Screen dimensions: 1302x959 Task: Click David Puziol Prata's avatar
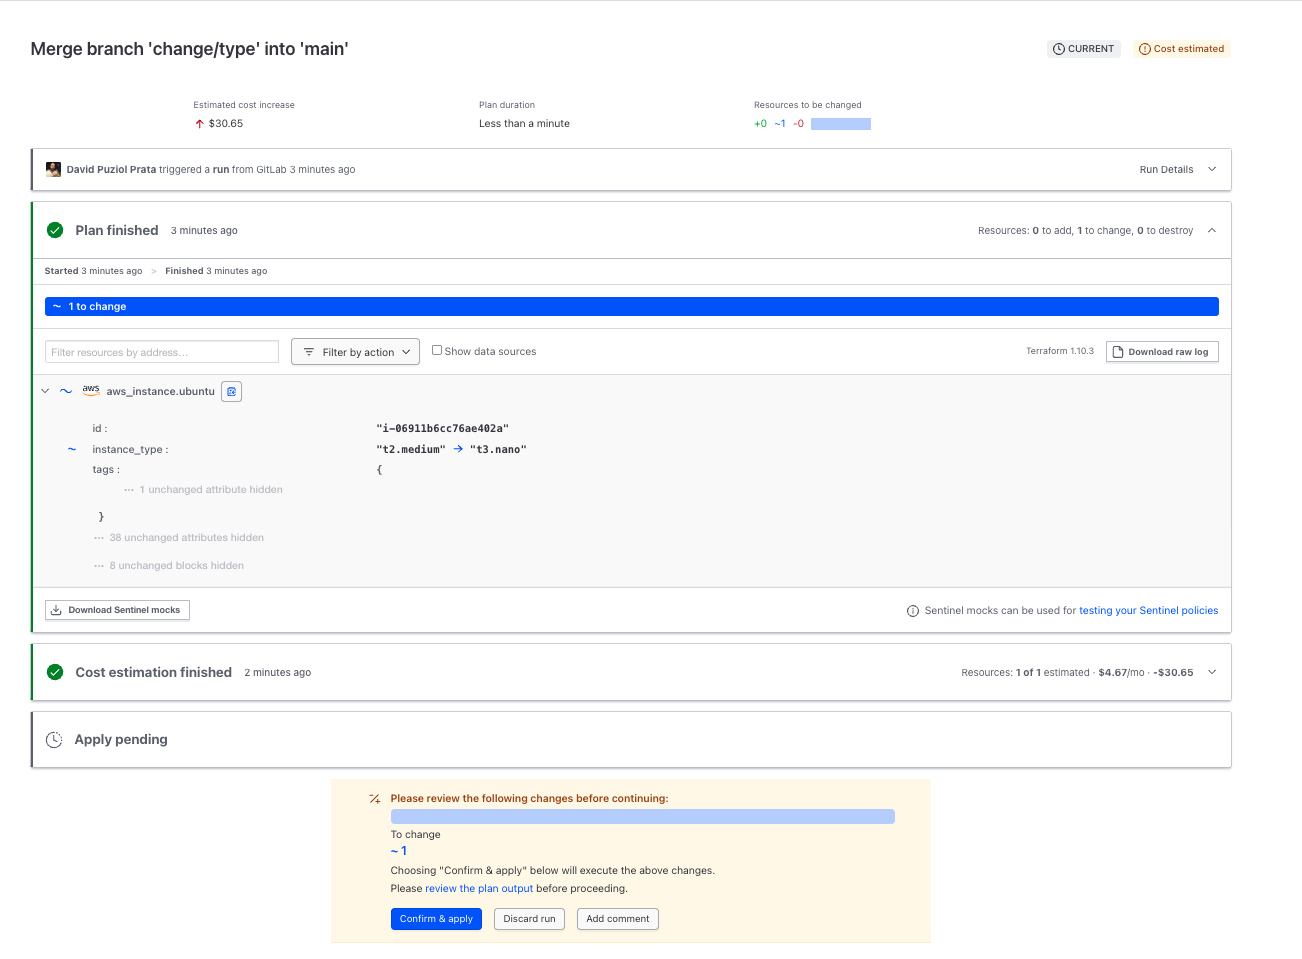(53, 169)
